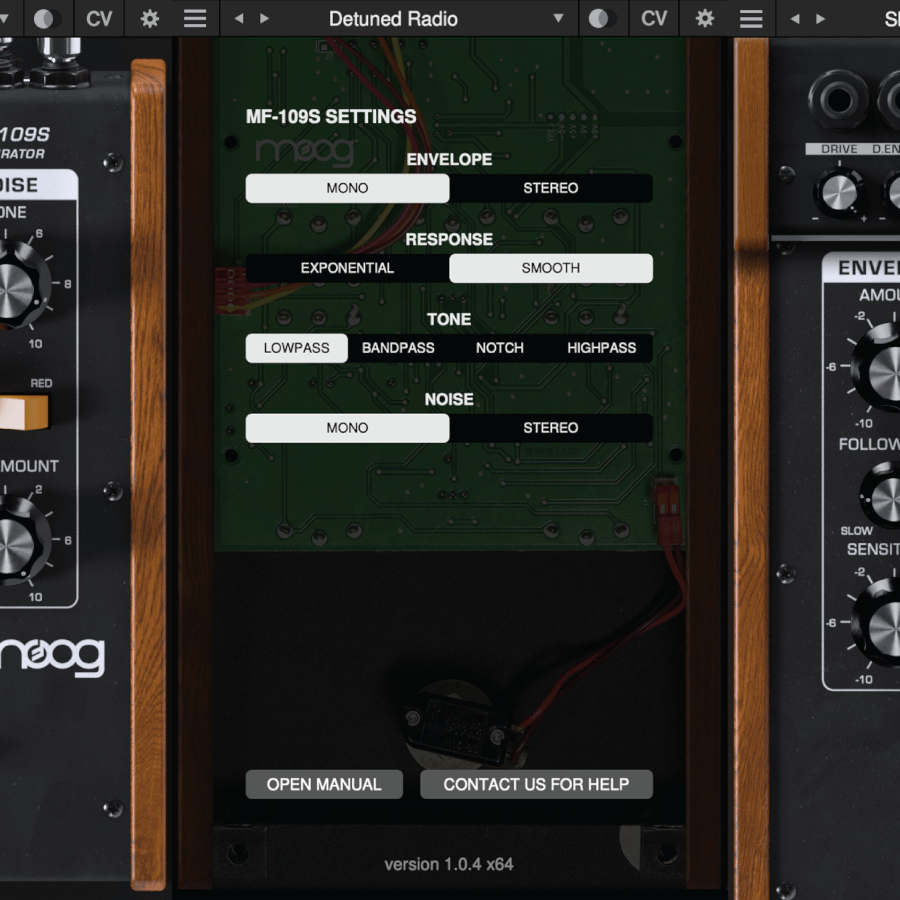
Task: Click the CV icon on the right toolbar
Action: [x=653, y=18]
